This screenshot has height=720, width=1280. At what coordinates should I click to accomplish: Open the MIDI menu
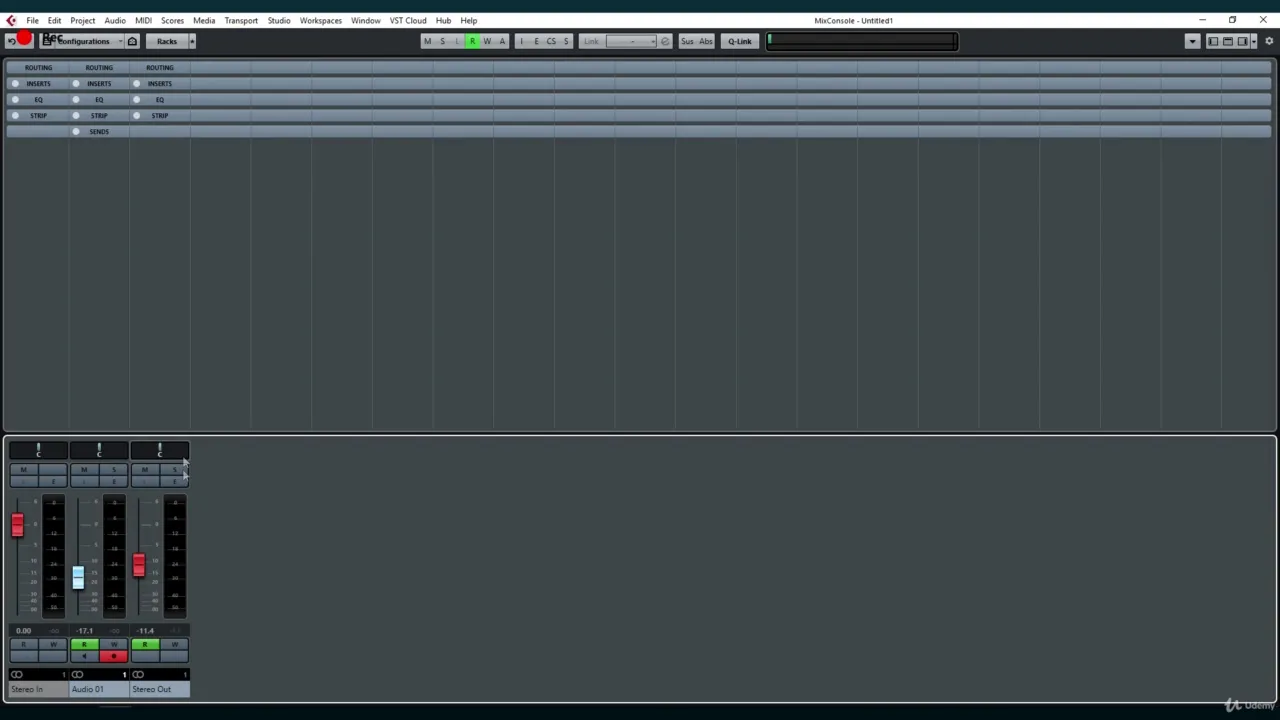point(143,20)
